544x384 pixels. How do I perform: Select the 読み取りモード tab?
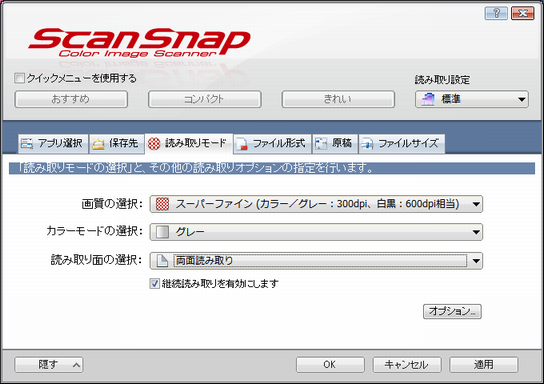188,143
